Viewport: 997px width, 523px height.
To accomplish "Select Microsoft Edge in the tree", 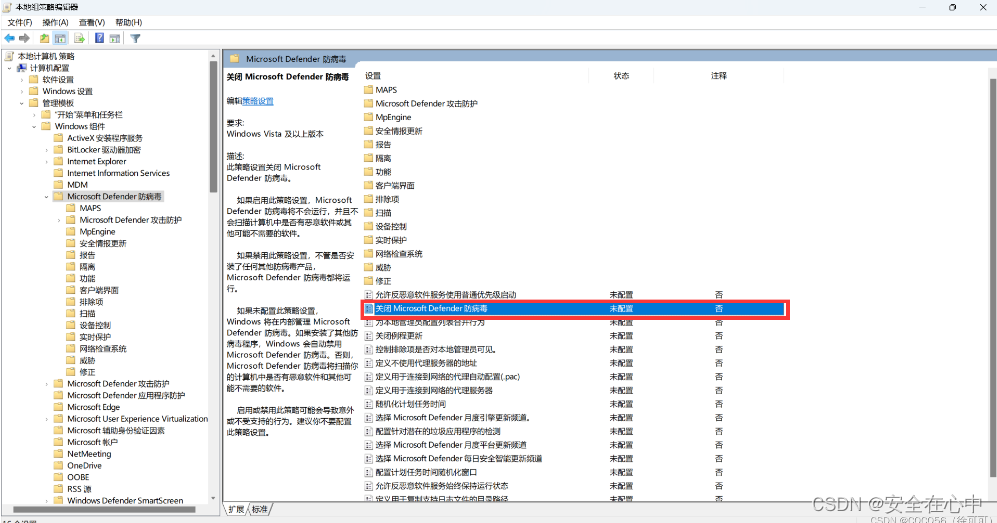I will point(93,407).
